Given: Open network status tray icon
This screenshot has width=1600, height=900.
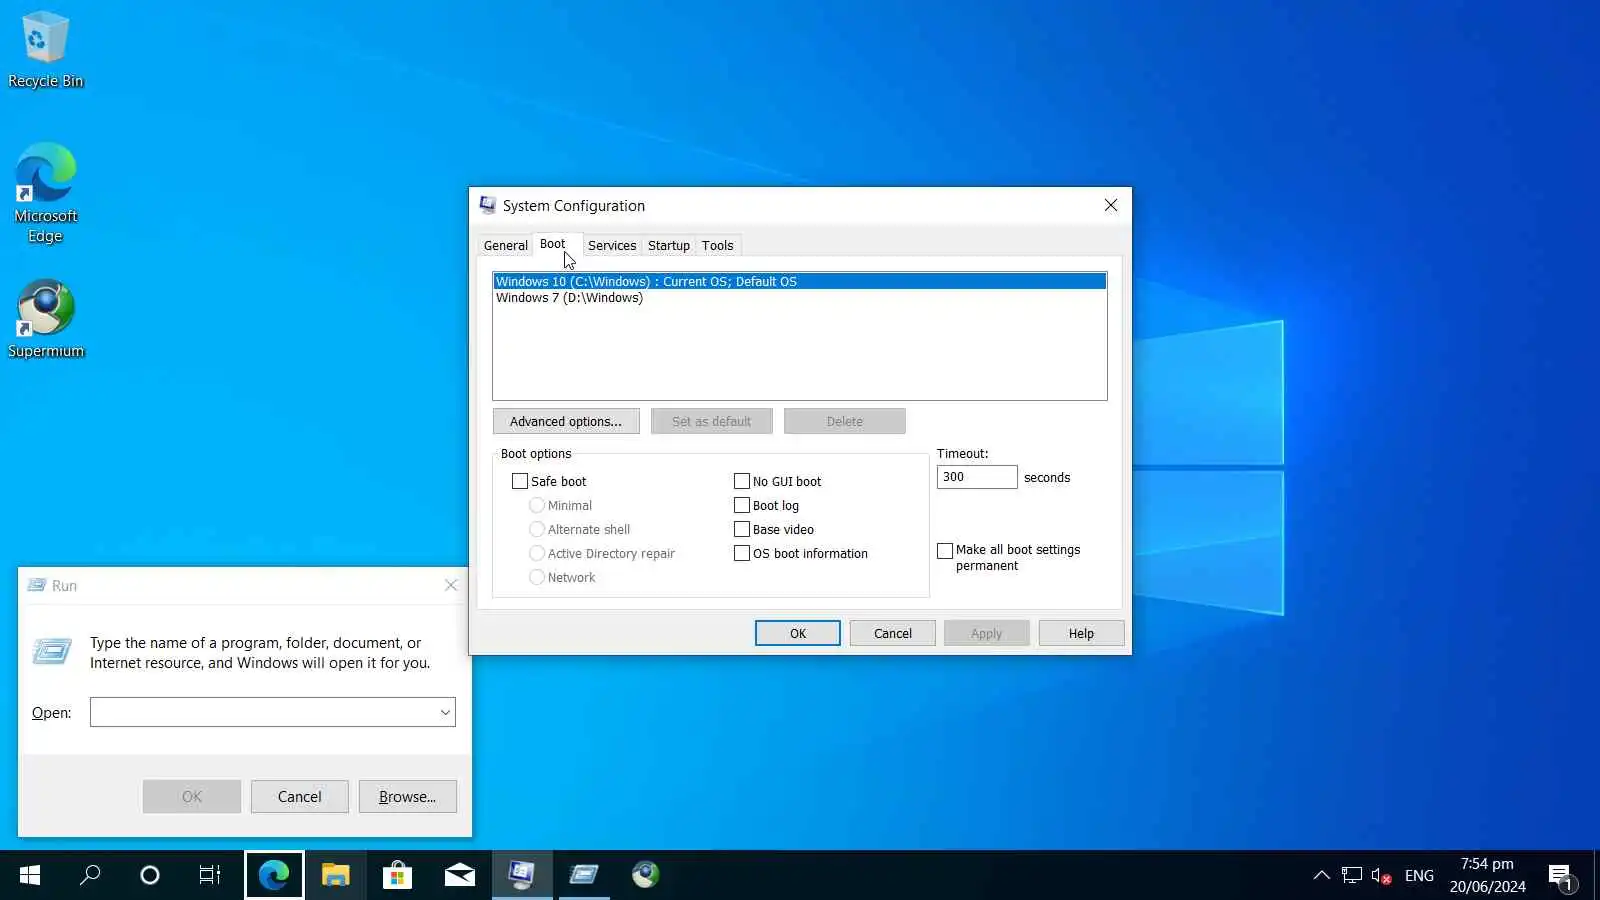Looking at the screenshot, I should point(1352,875).
